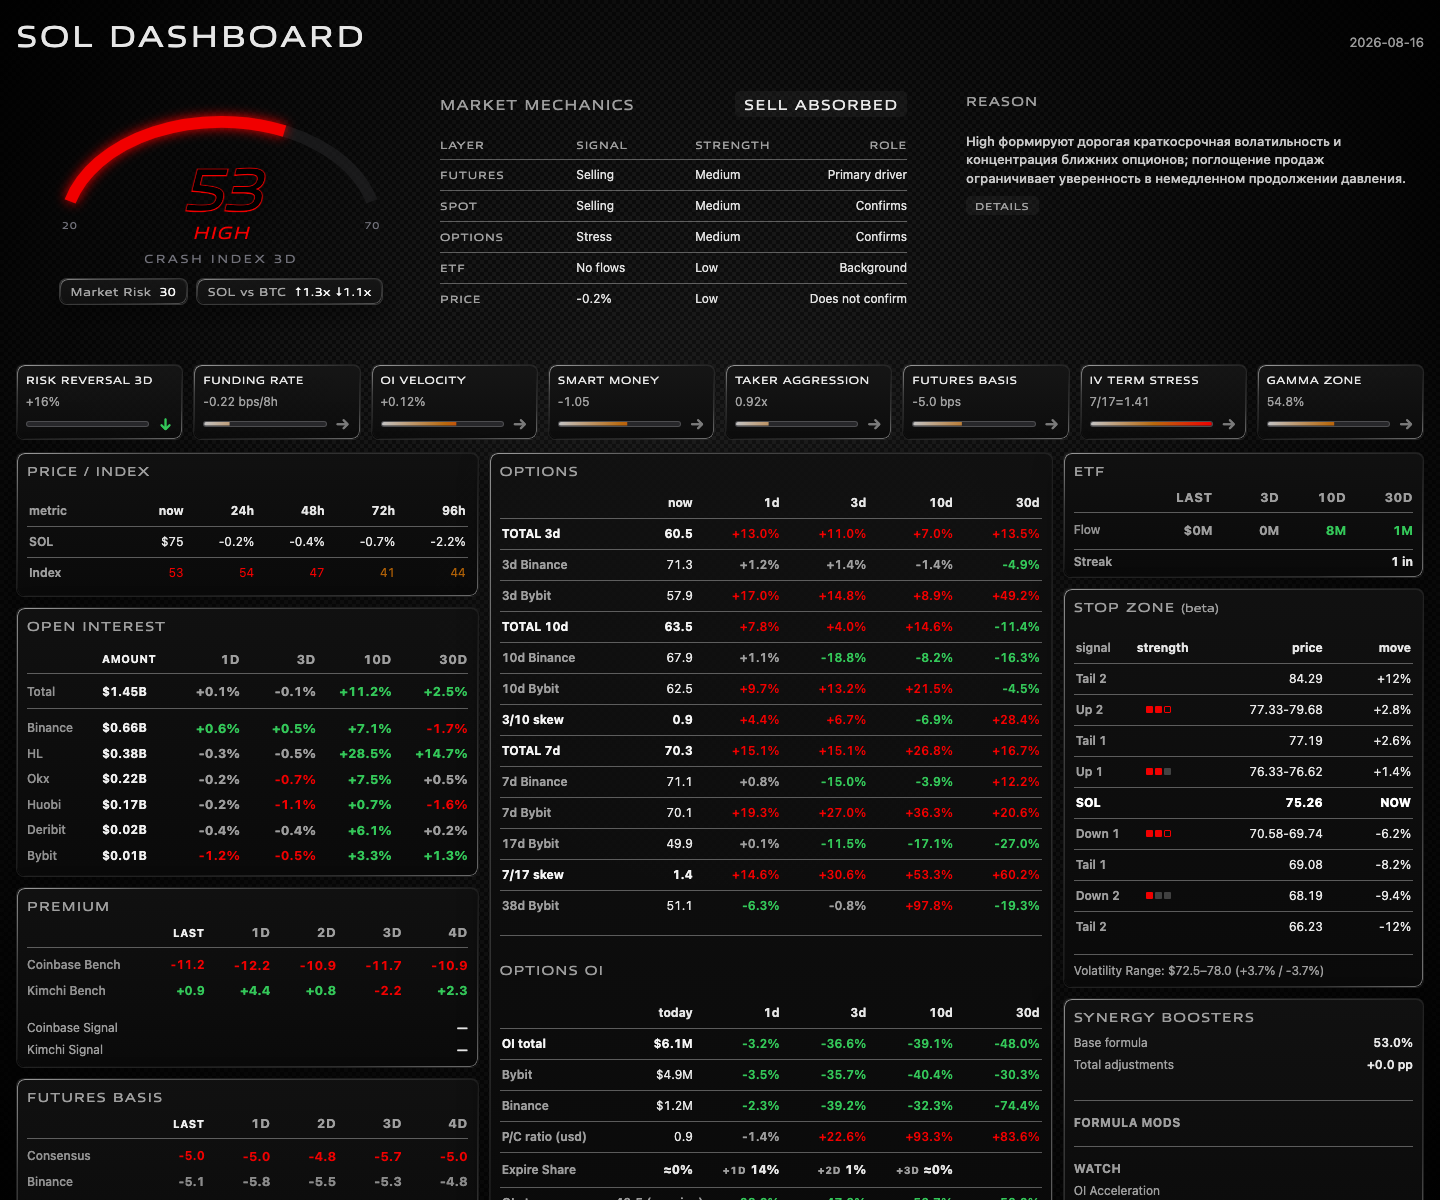
Task: Click the 3/10 skew row label
Action: pos(533,720)
